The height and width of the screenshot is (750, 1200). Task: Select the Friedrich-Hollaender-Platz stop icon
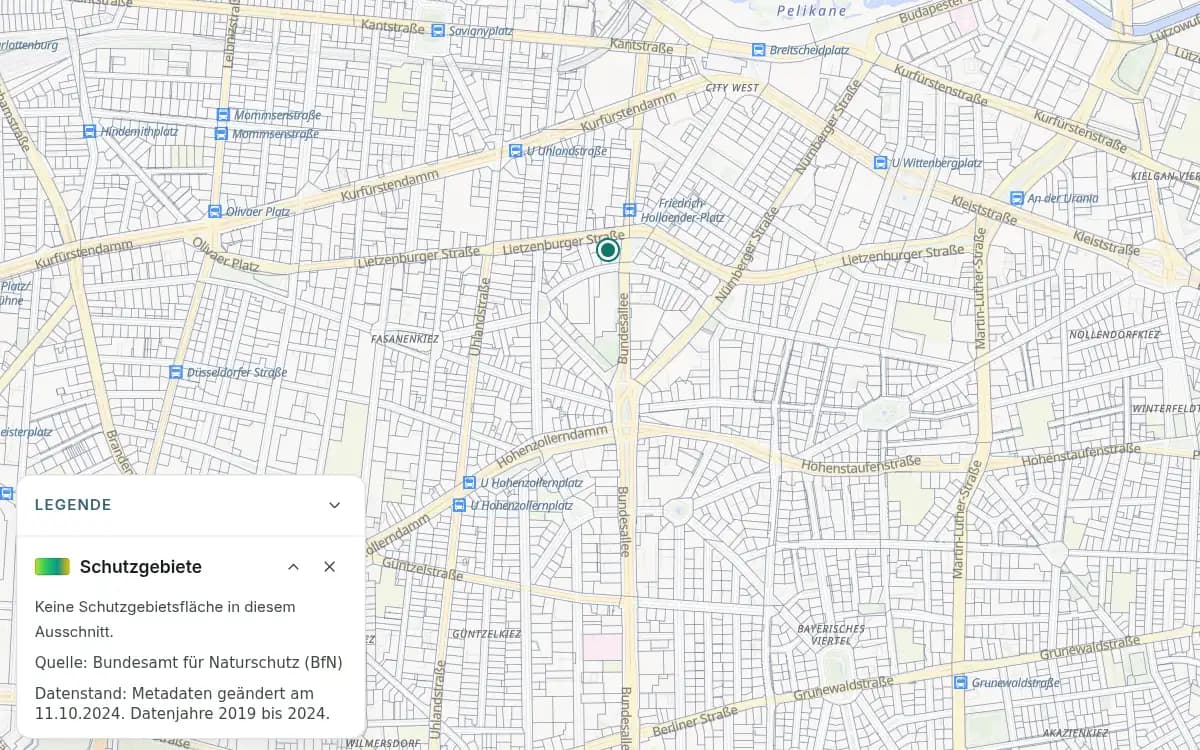click(x=629, y=210)
